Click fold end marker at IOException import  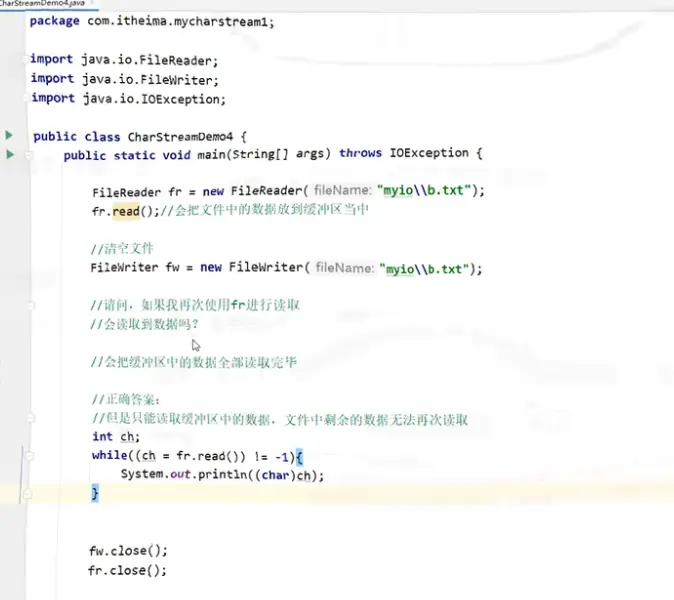27,98
